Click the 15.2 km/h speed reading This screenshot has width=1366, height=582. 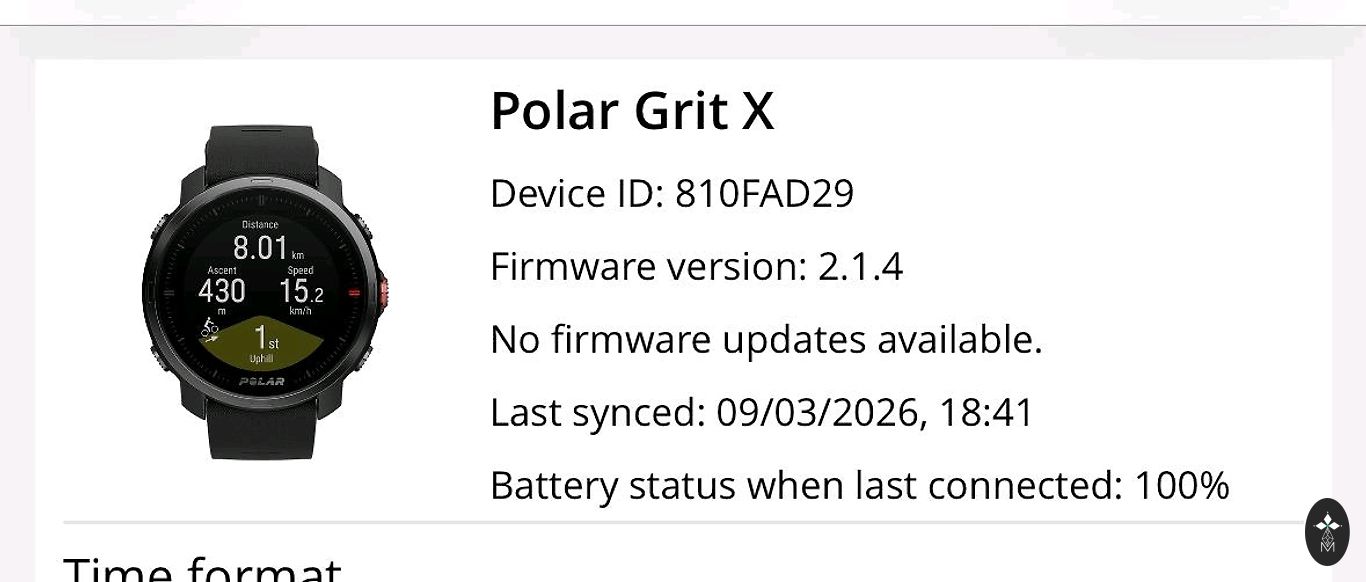click(300, 291)
